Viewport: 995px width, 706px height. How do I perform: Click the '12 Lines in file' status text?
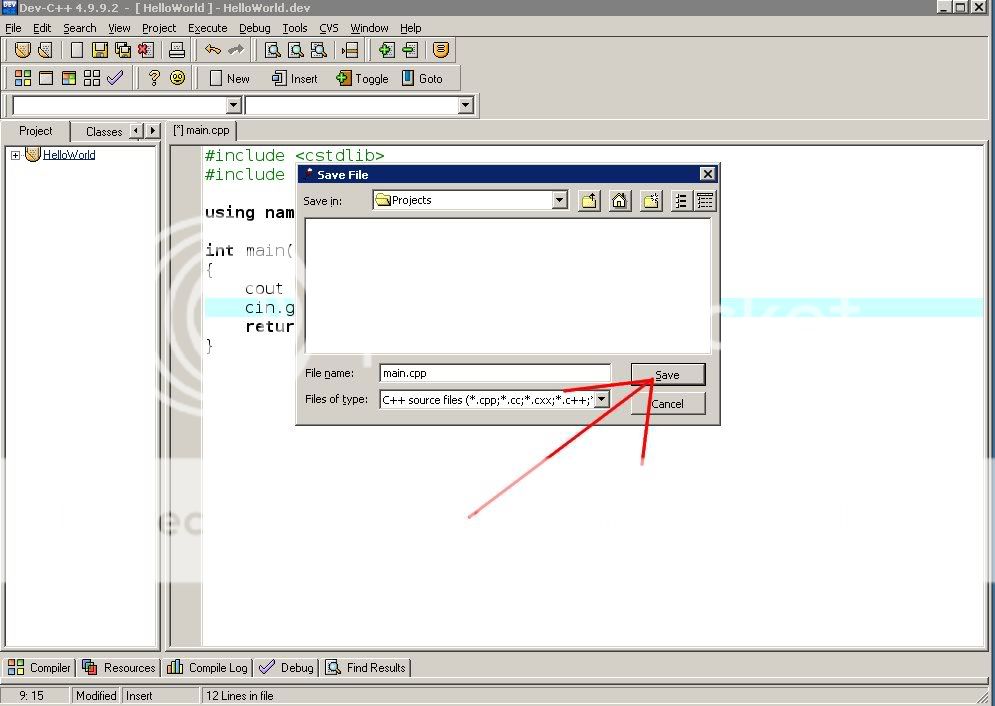point(240,696)
